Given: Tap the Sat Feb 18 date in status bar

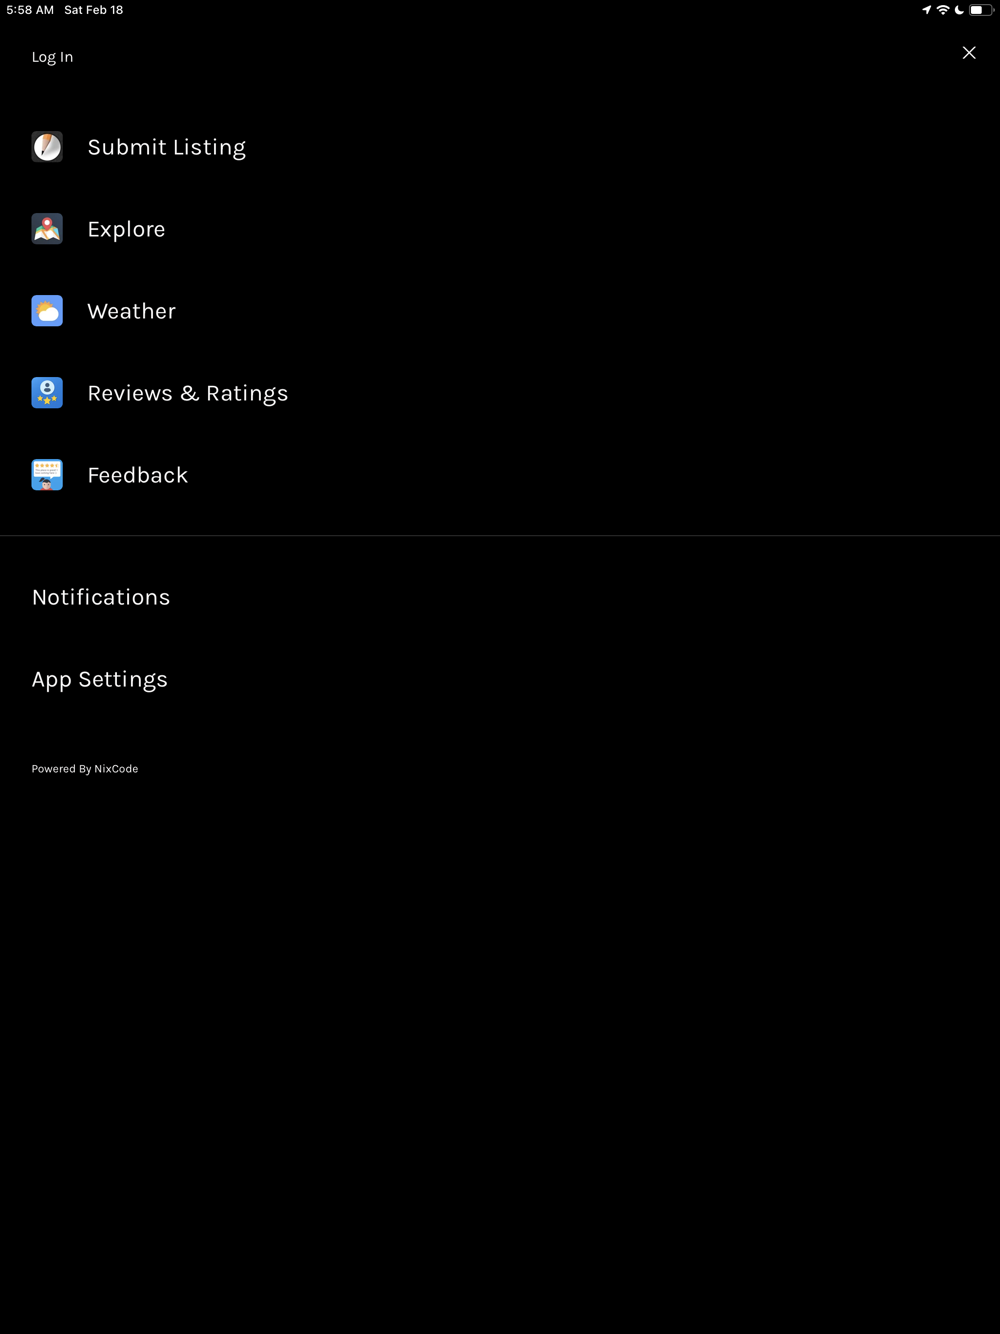Looking at the screenshot, I should click(94, 10).
